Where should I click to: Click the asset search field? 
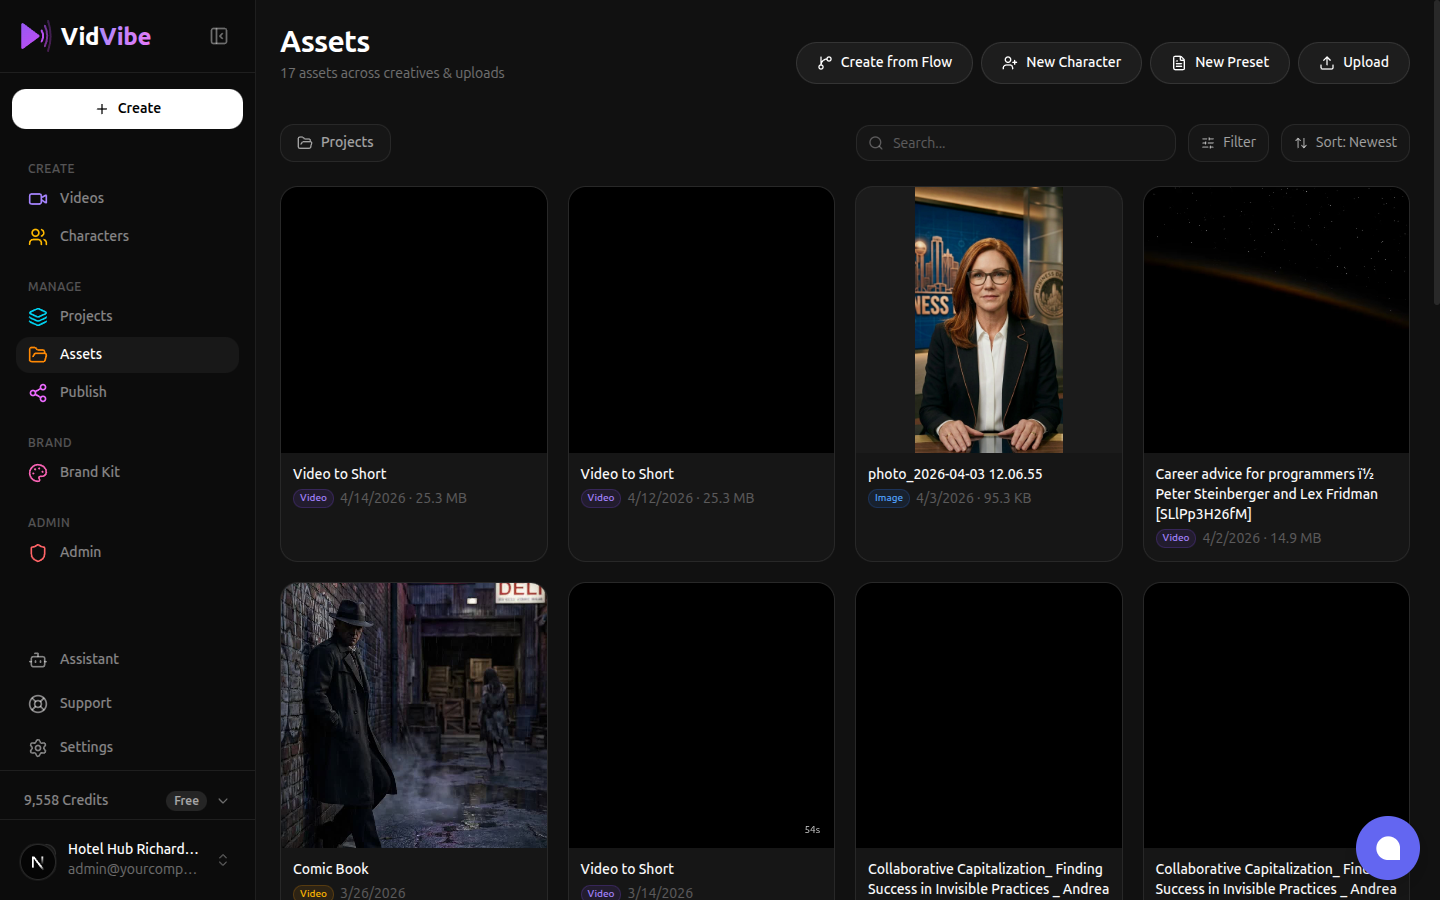coord(1016,143)
